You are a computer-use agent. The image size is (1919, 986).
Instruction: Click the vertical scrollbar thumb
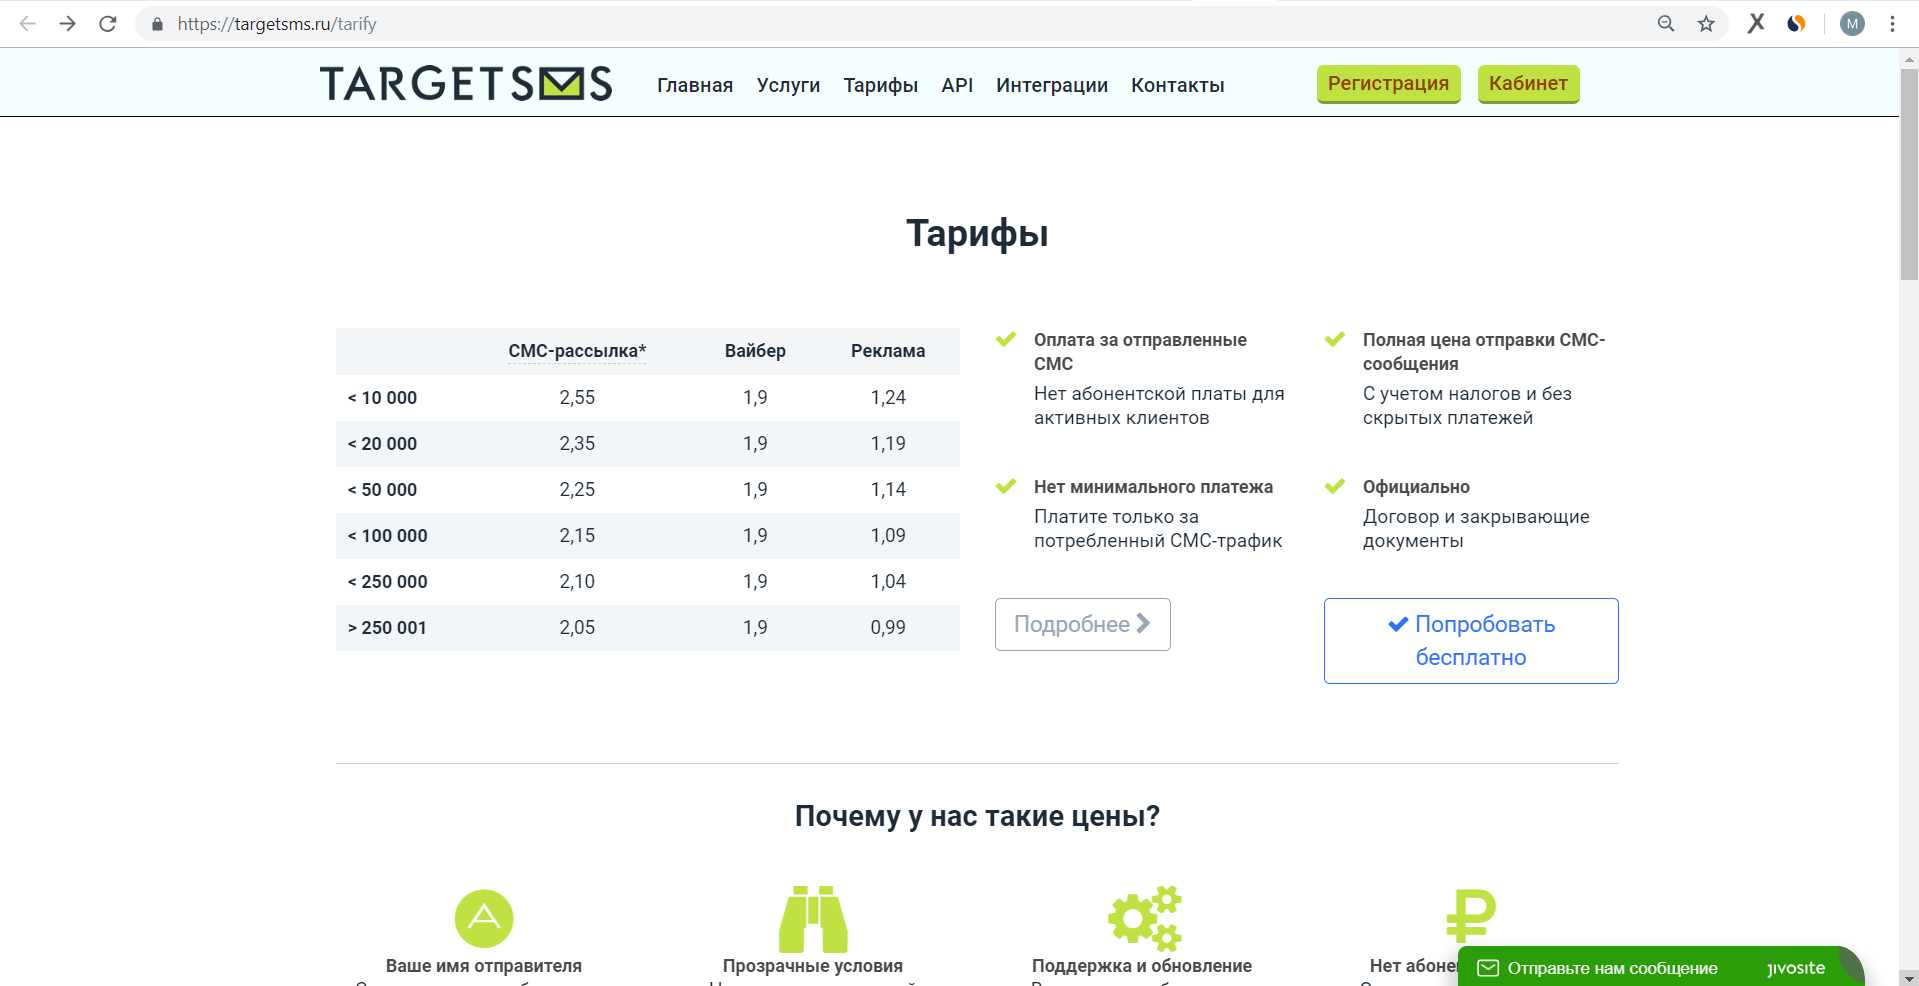click(1909, 175)
